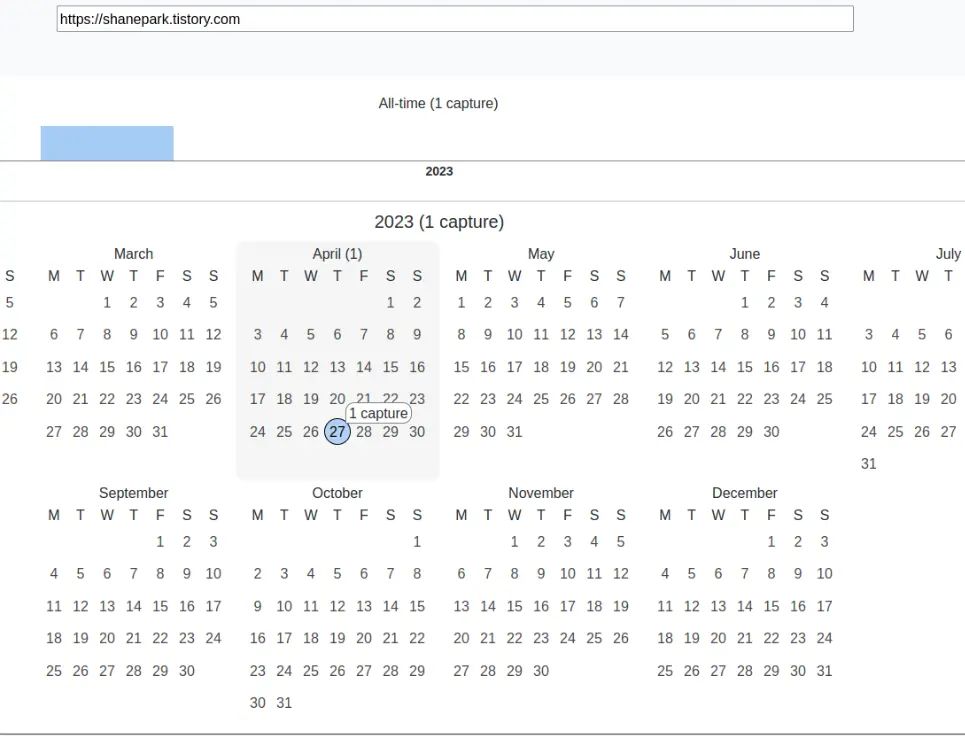Viewport: 965px width, 755px height.
Task: Select day 13 in December
Action: 718,607
